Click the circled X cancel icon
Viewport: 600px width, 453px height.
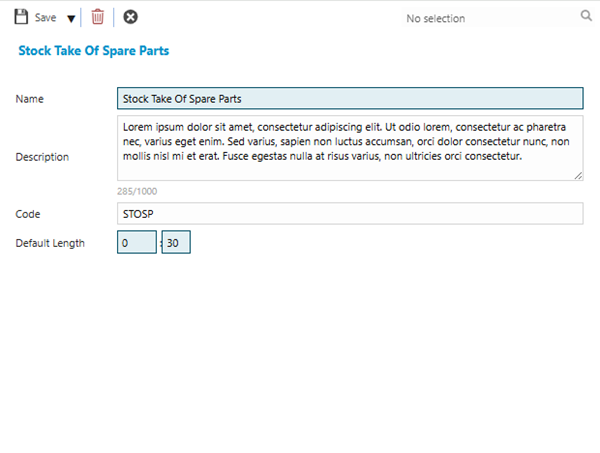(x=131, y=17)
